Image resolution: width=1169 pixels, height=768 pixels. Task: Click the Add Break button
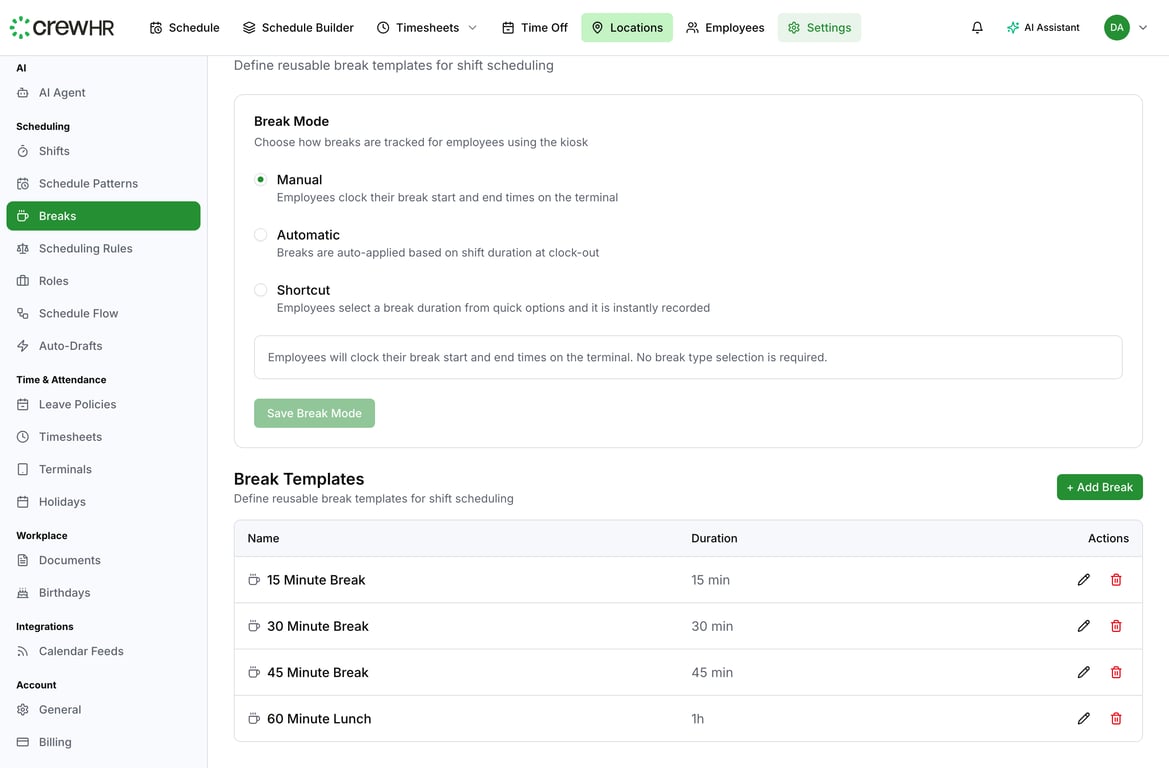[x=1099, y=487]
